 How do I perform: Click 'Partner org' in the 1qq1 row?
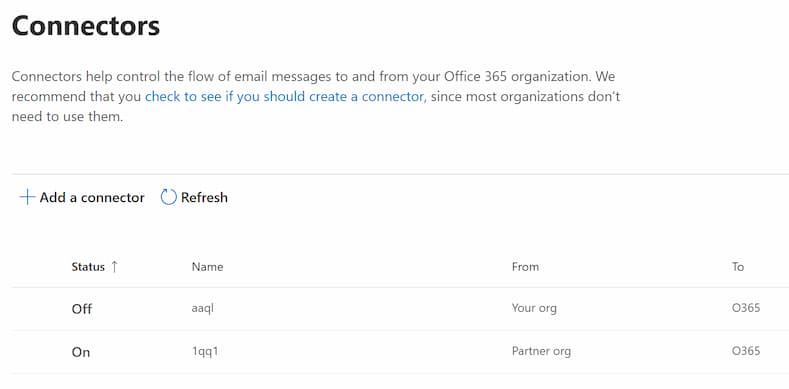[x=541, y=351]
